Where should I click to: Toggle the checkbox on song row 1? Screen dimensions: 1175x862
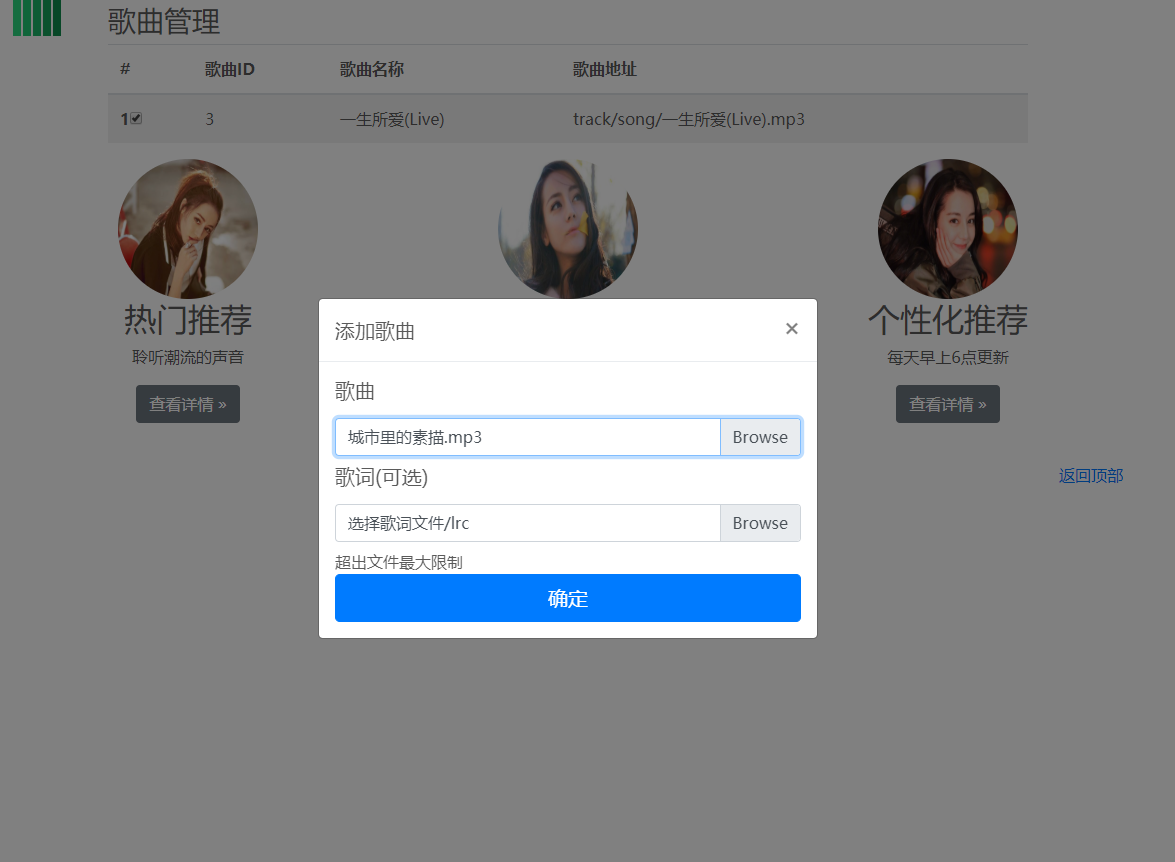click(135, 117)
